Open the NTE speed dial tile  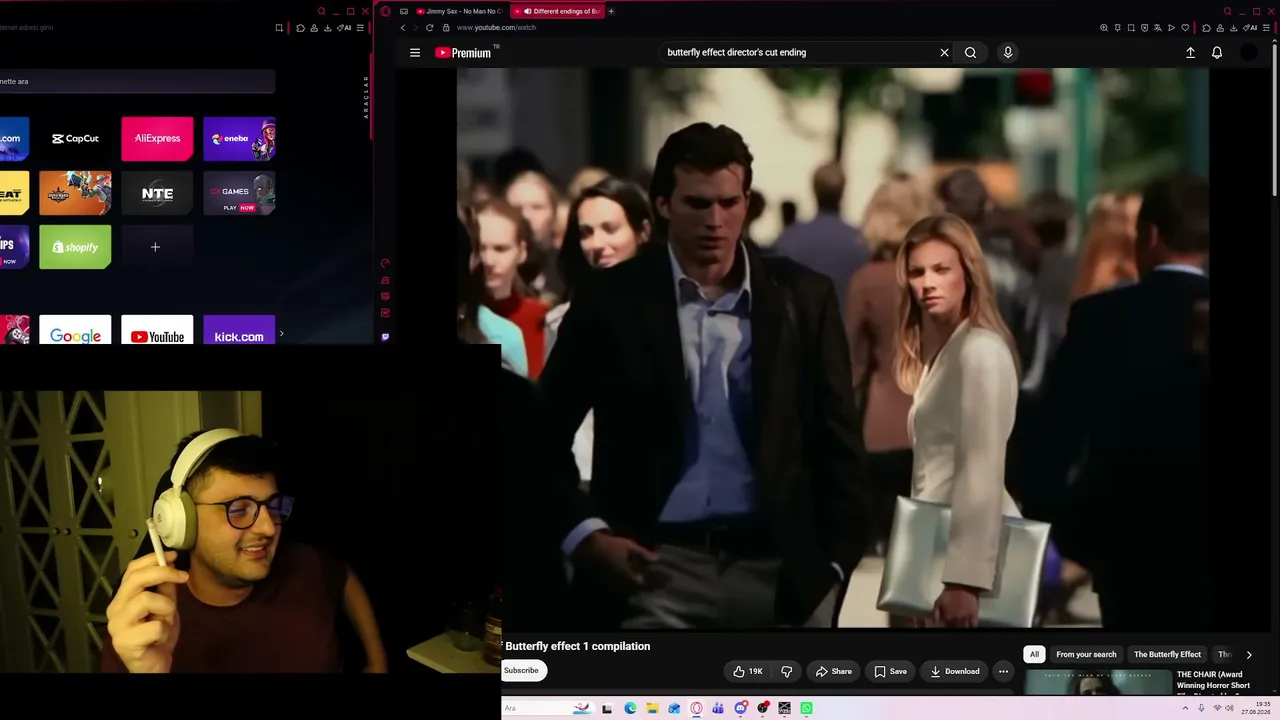point(157,193)
